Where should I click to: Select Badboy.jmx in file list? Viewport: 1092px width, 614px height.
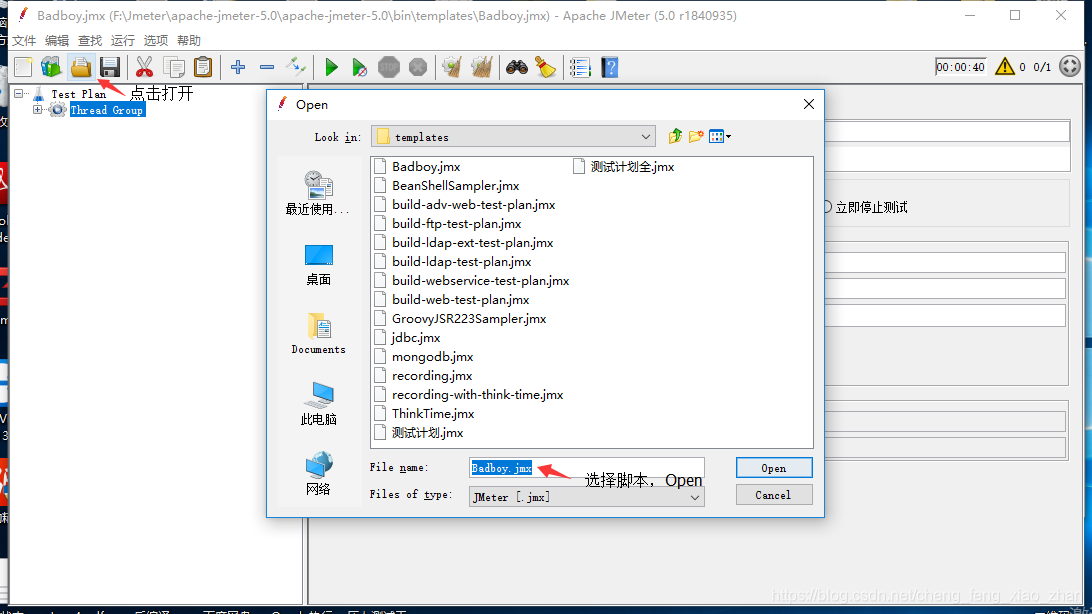click(417, 166)
